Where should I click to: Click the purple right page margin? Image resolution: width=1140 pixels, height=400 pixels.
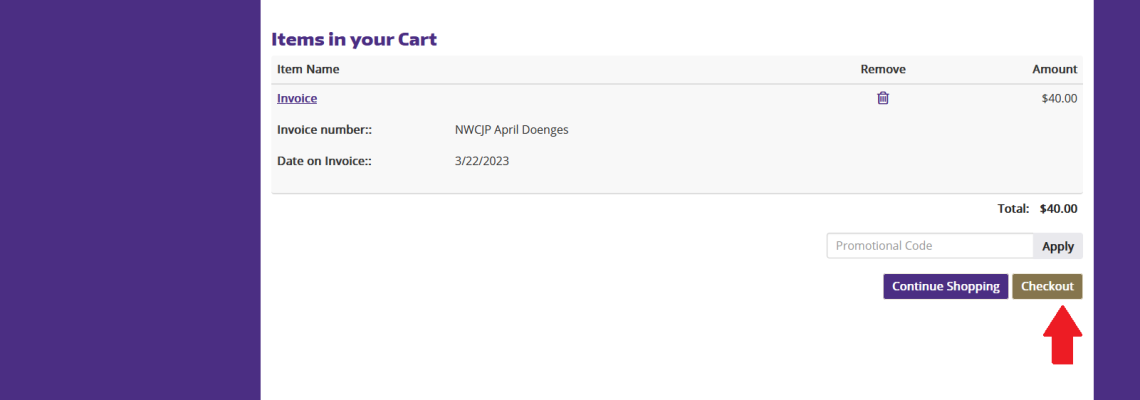tap(1117, 200)
